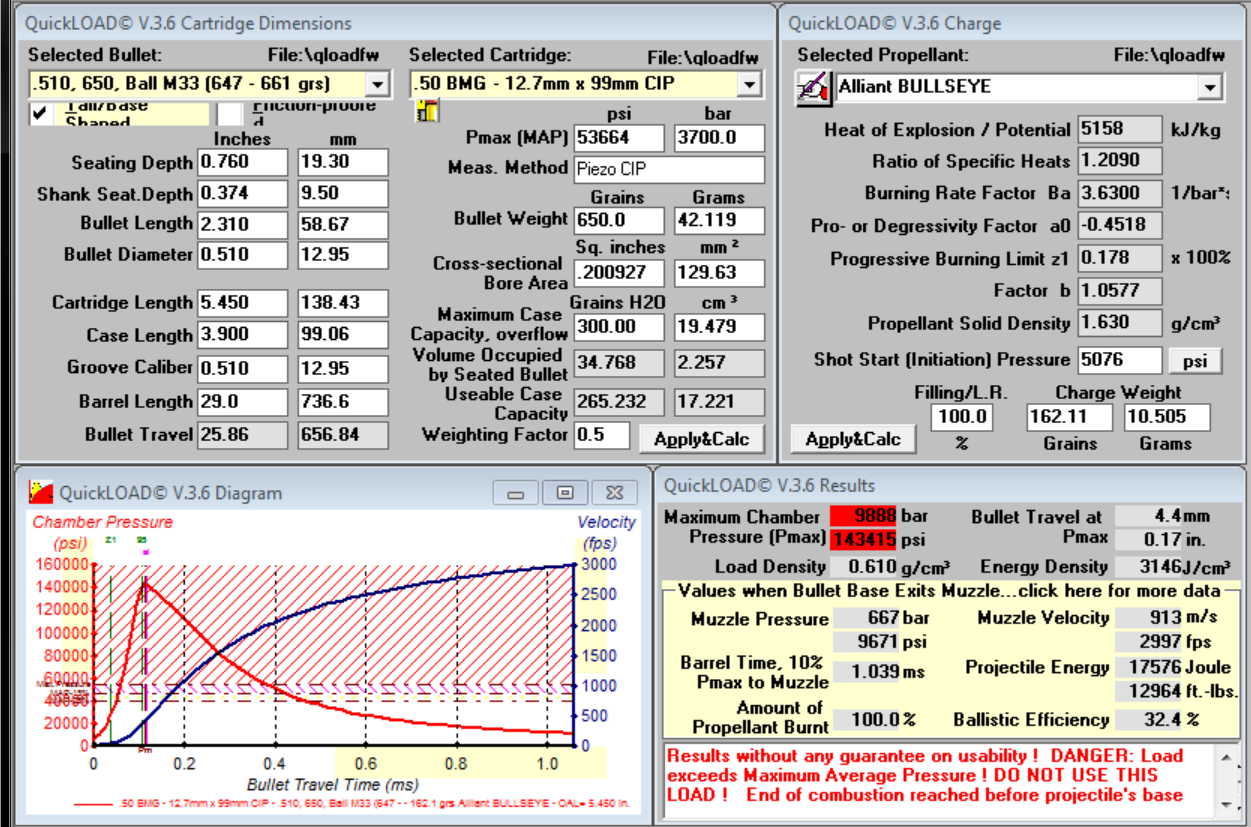Image resolution: width=1251 pixels, height=827 pixels.
Task: Click the Cartridge Length mm field
Action: click(x=343, y=303)
